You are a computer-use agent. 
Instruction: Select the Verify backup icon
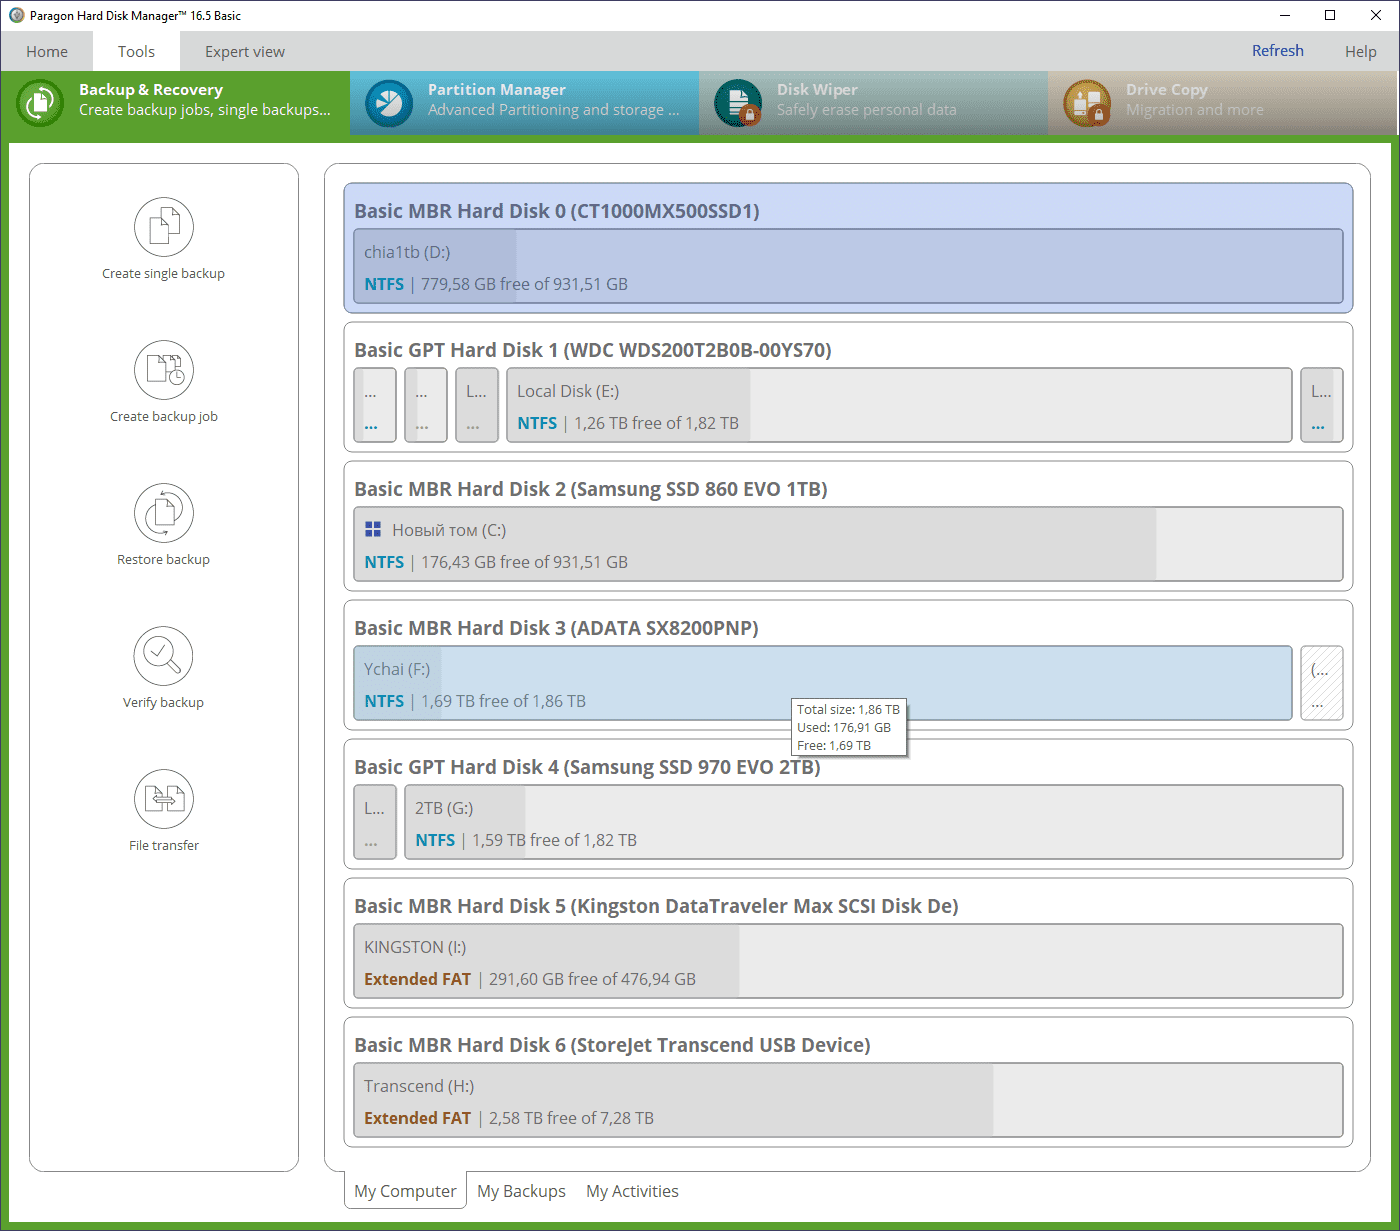tap(164, 656)
